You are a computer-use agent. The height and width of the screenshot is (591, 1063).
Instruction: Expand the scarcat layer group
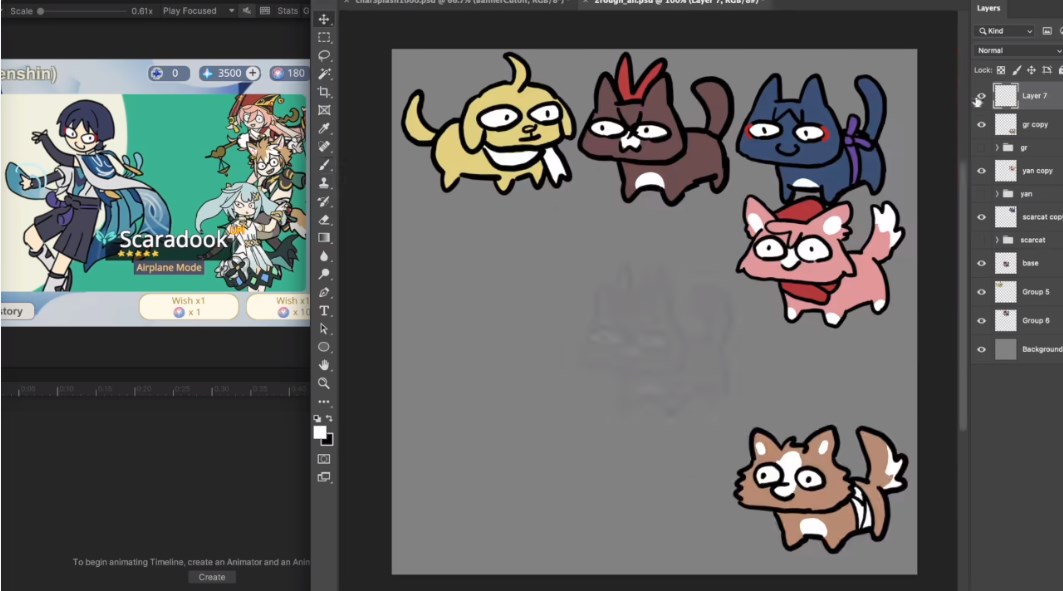[x=997, y=240]
